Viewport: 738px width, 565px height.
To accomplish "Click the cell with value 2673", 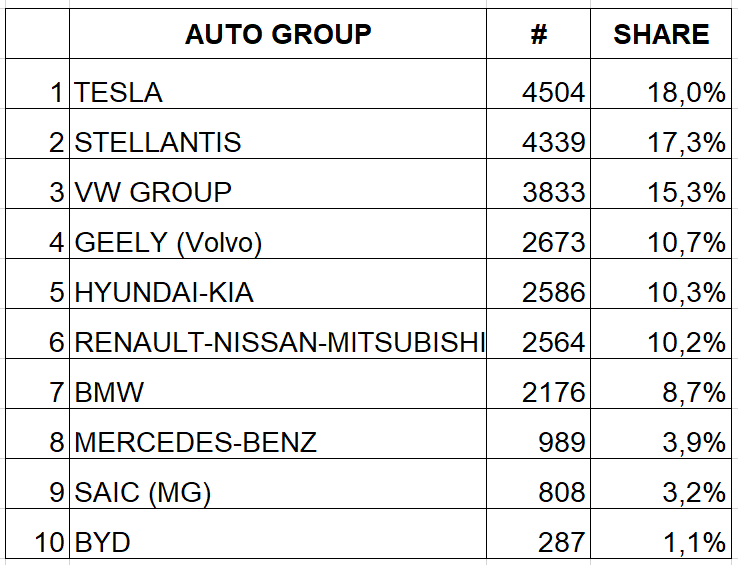I will pos(538,234).
